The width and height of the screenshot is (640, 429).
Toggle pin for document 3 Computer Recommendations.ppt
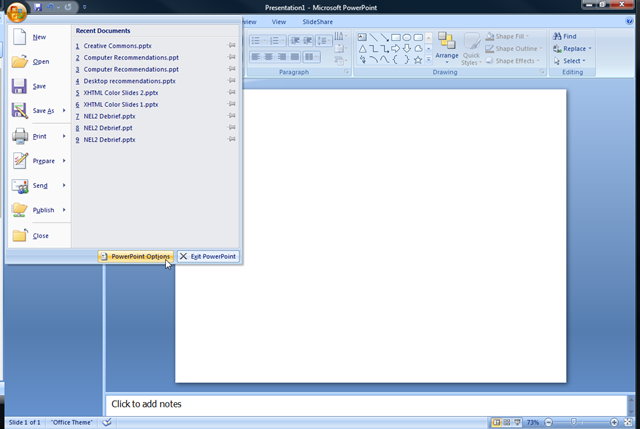(x=232, y=69)
